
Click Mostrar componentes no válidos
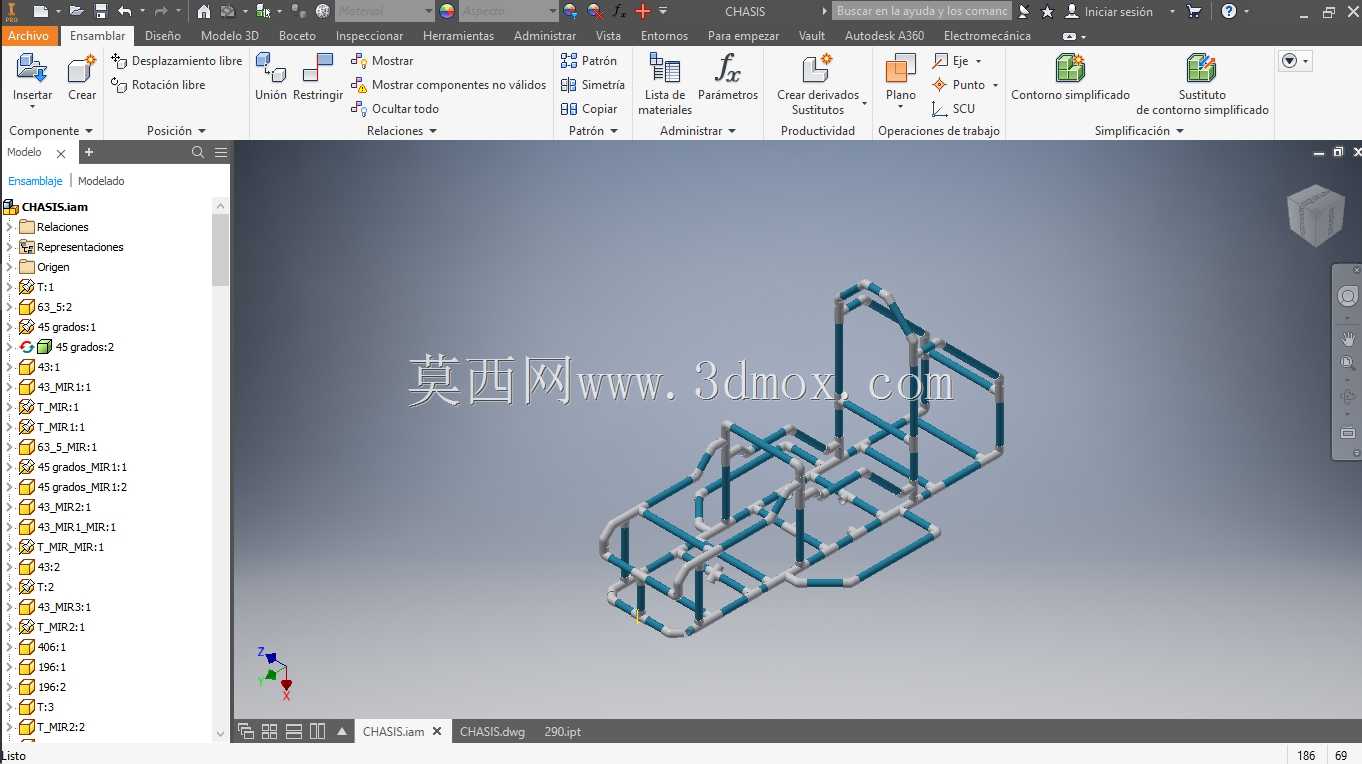click(449, 85)
